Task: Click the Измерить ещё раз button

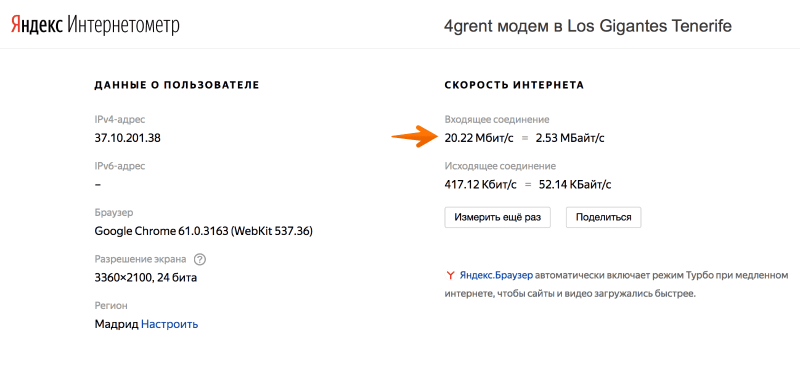Action: pyautogui.click(x=497, y=217)
